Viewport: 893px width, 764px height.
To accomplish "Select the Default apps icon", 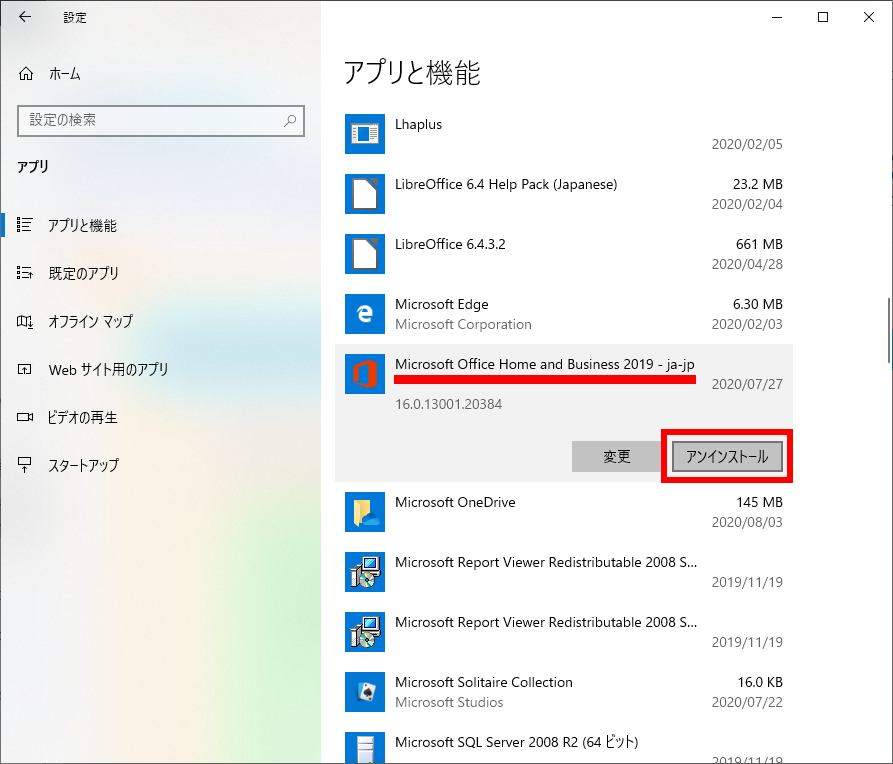I will click(24, 273).
